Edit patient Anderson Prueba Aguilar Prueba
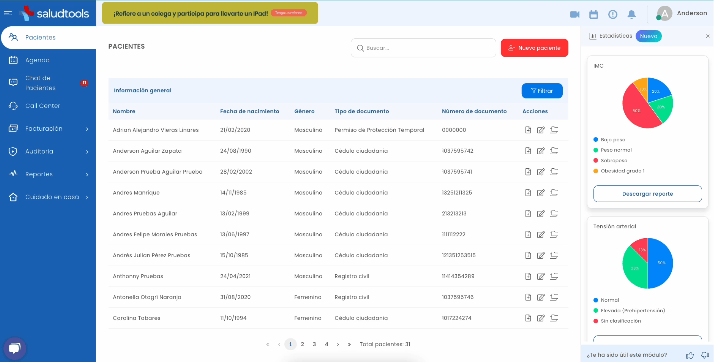The height and width of the screenshot is (362, 714). 541,172
